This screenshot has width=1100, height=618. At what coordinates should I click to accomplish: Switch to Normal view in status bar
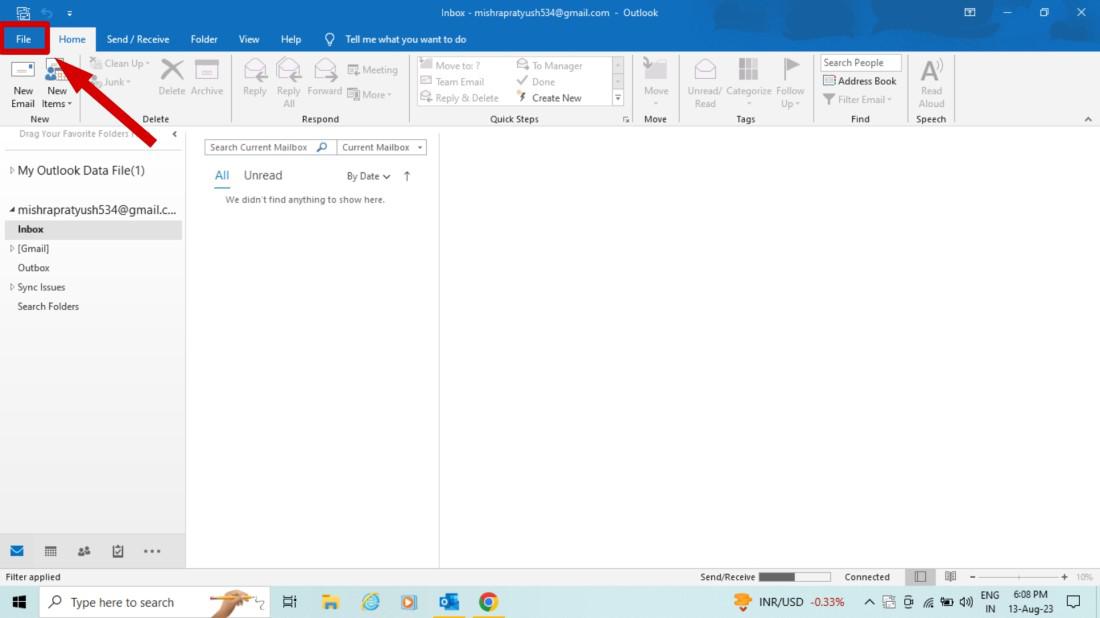pos(920,577)
